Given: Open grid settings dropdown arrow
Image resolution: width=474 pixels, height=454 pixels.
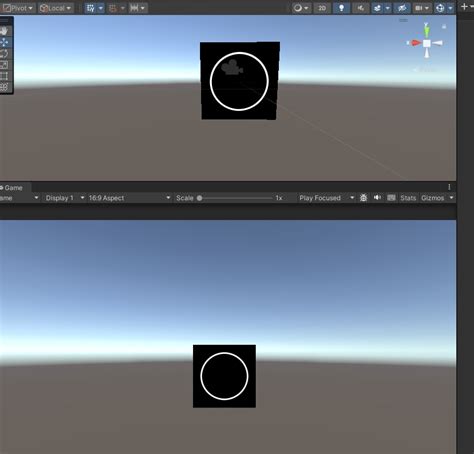Looking at the screenshot, I should (x=101, y=8).
